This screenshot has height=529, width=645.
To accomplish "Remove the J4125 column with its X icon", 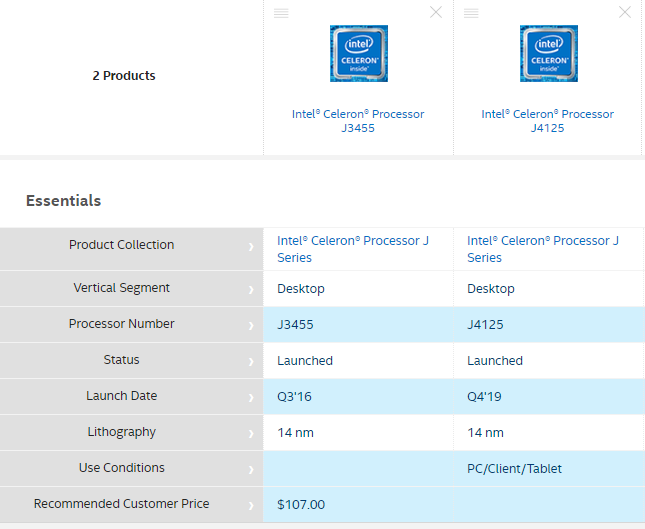I will click(x=625, y=12).
